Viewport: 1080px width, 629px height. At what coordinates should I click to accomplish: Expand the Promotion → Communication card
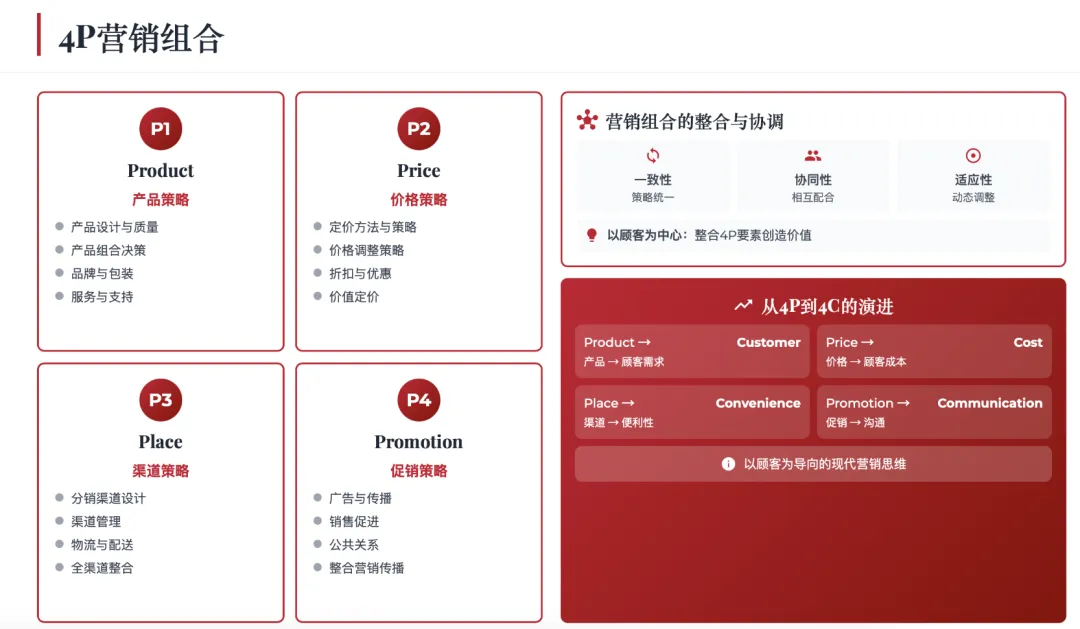934,412
